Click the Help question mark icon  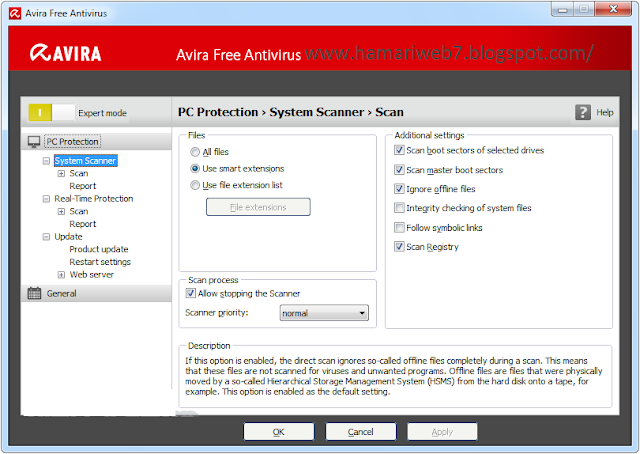click(x=582, y=112)
